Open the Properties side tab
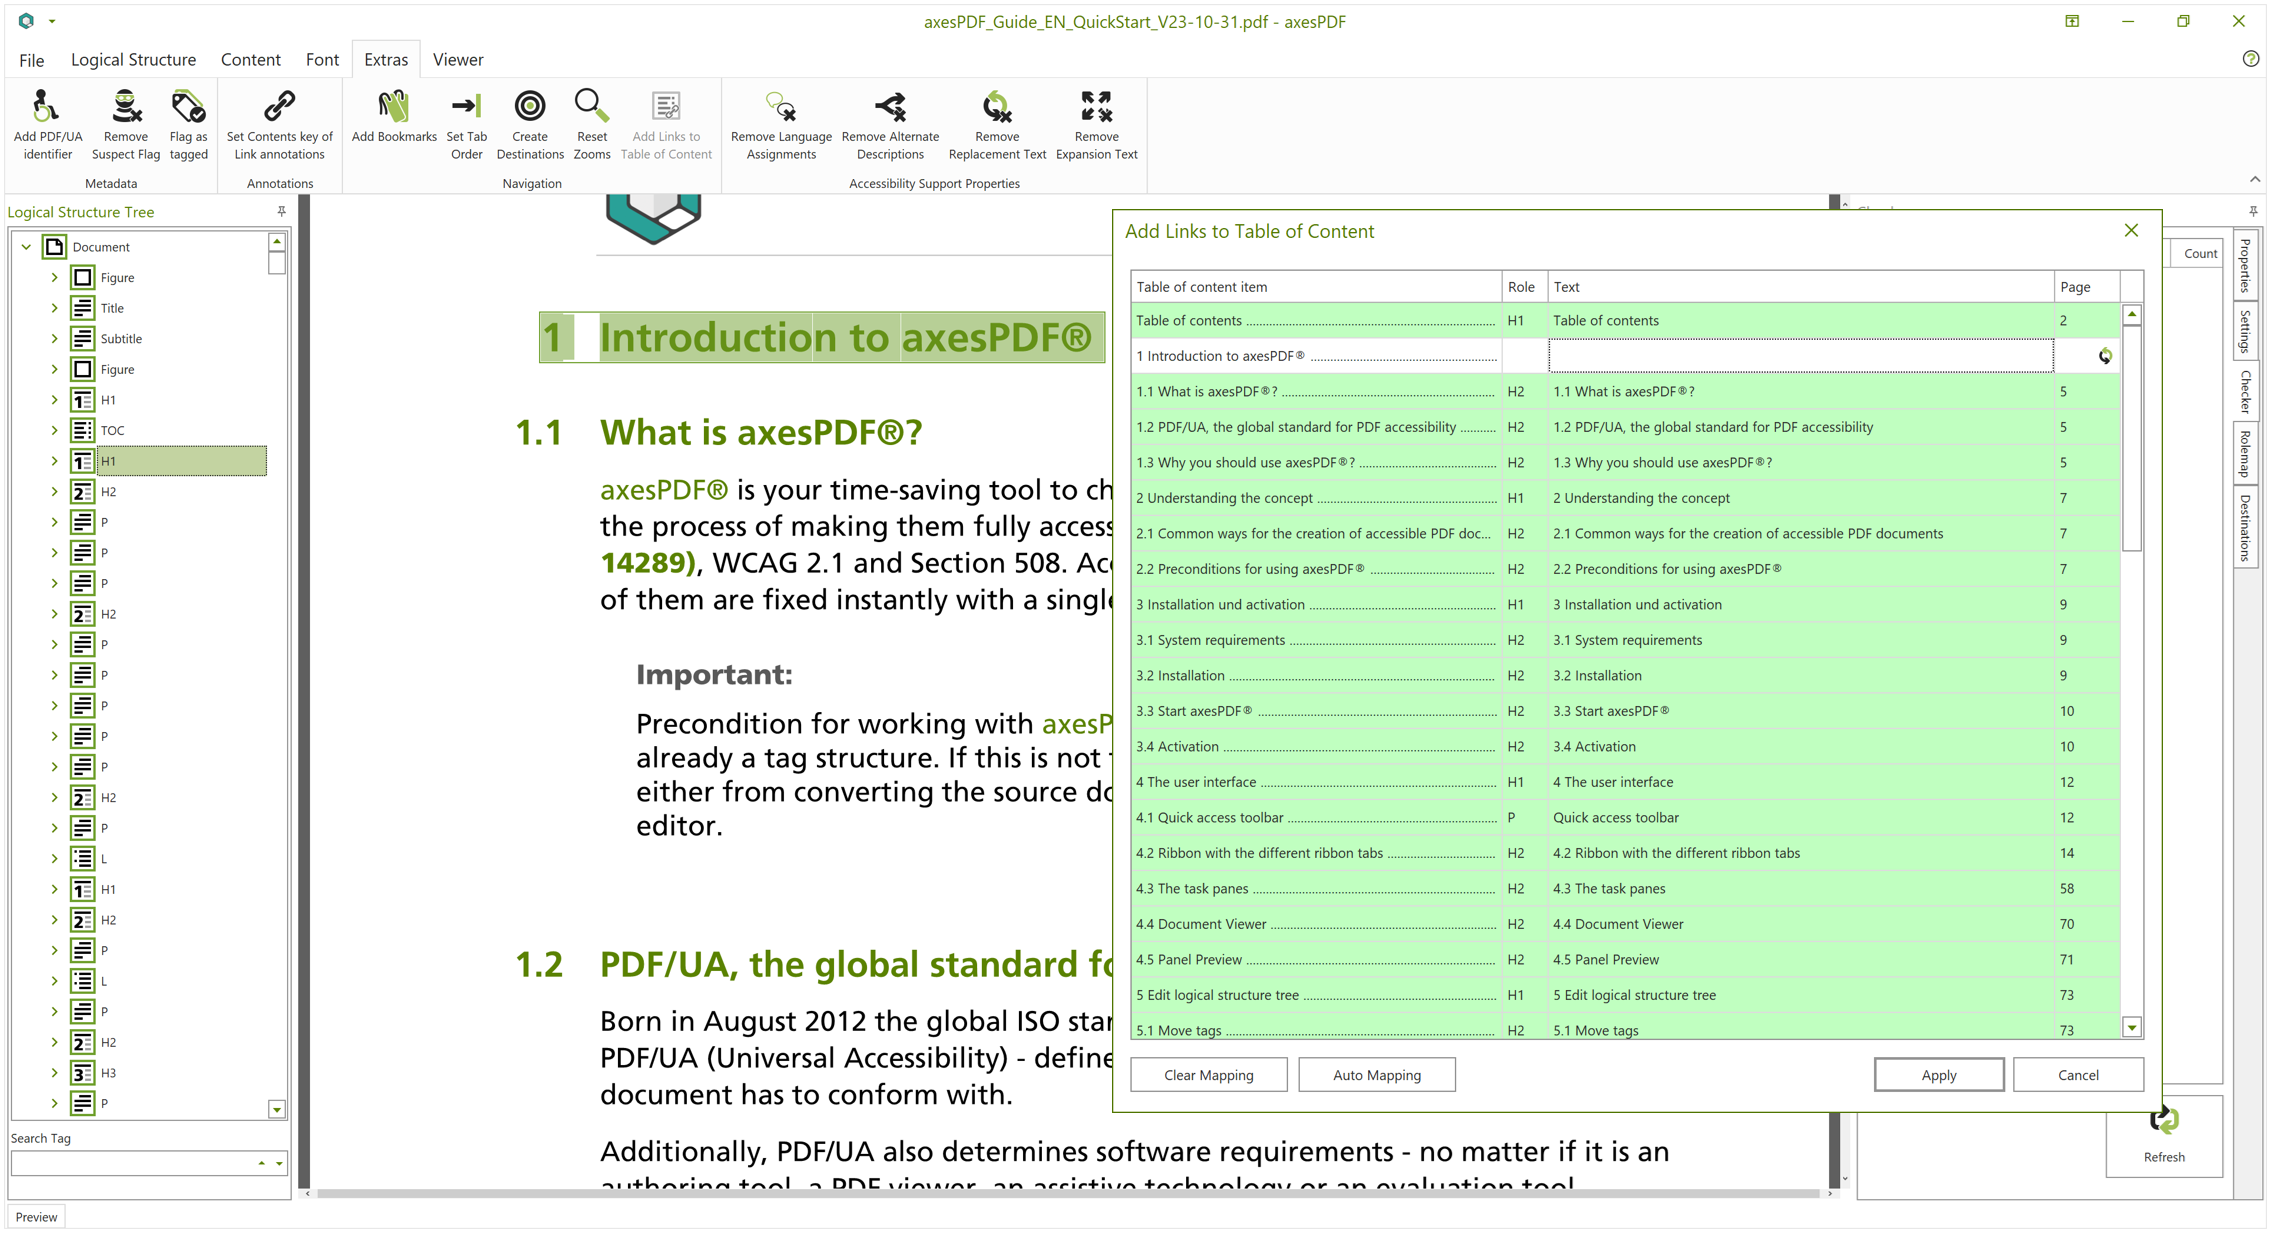 click(2246, 265)
